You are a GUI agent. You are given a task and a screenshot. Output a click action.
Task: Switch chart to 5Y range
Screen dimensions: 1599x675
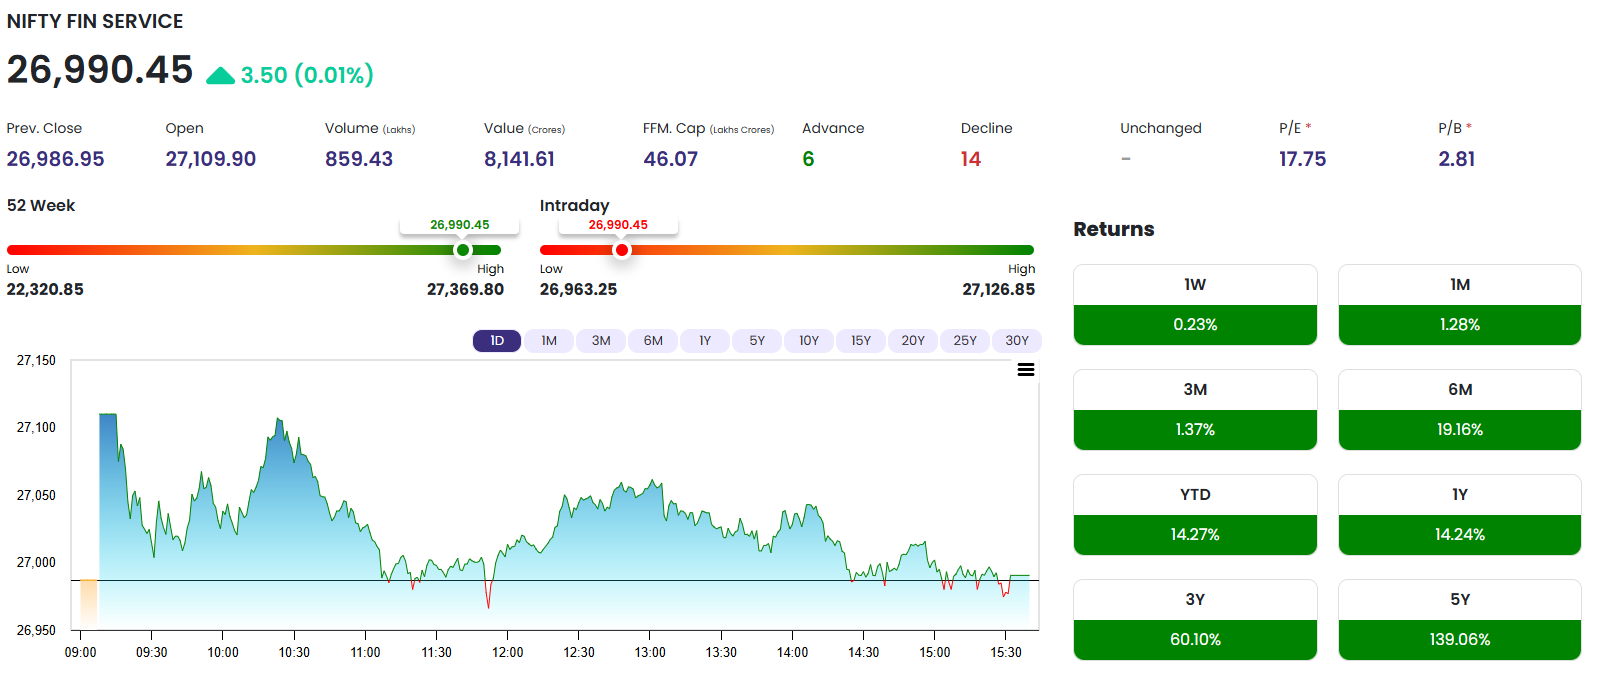[757, 341]
